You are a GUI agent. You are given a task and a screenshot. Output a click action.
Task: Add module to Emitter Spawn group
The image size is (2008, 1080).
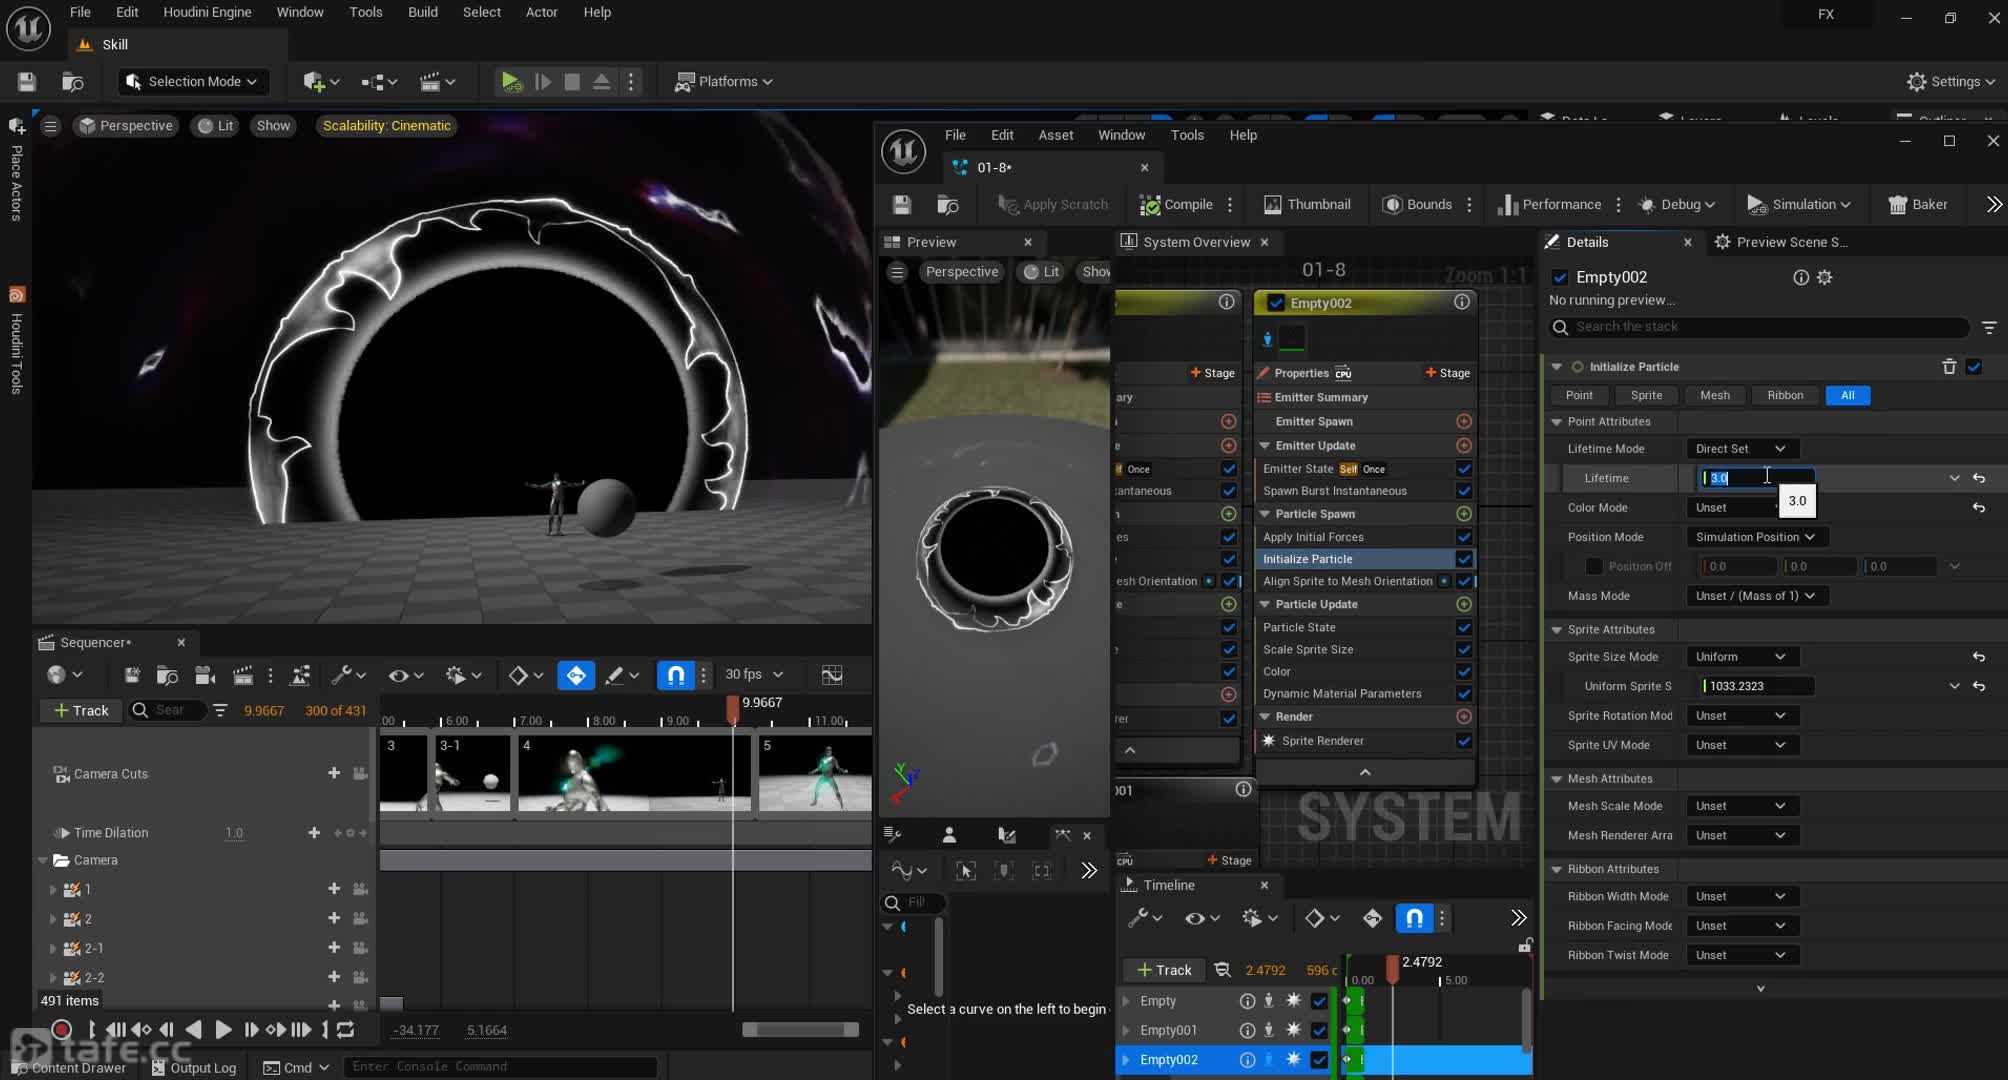(1464, 421)
